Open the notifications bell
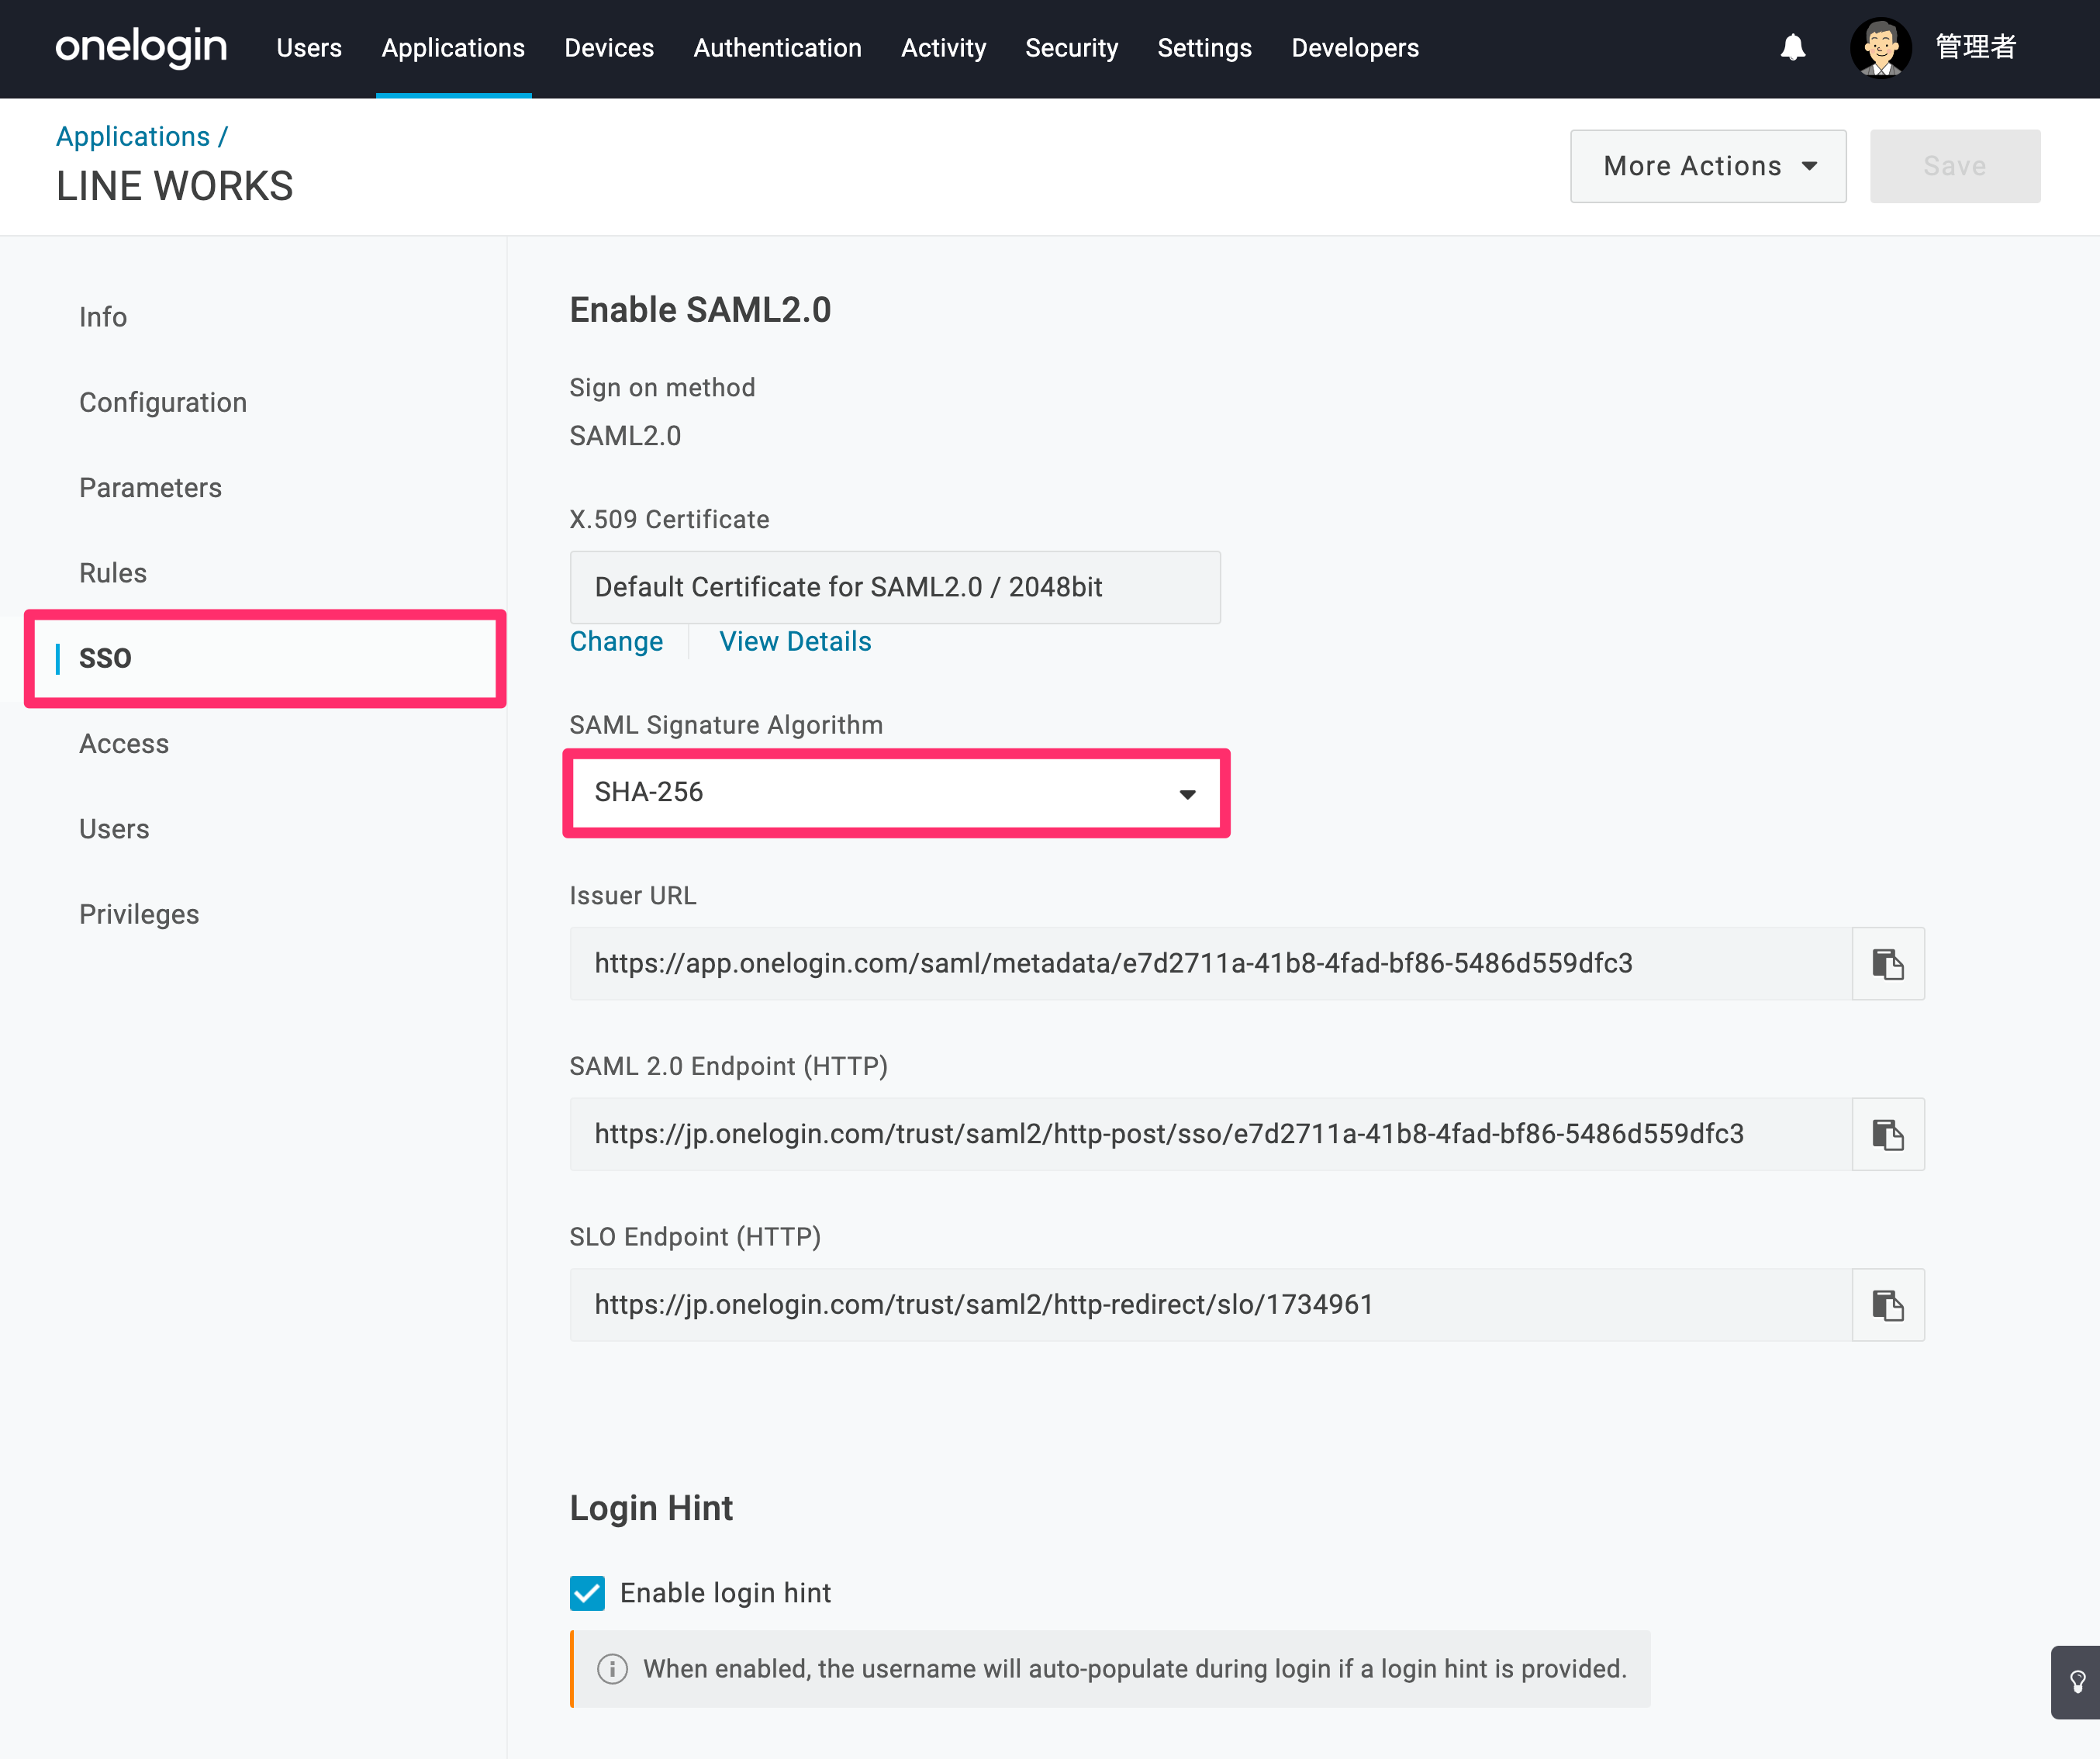The height and width of the screenshot is (1759, 2100). click(1793, 48)
